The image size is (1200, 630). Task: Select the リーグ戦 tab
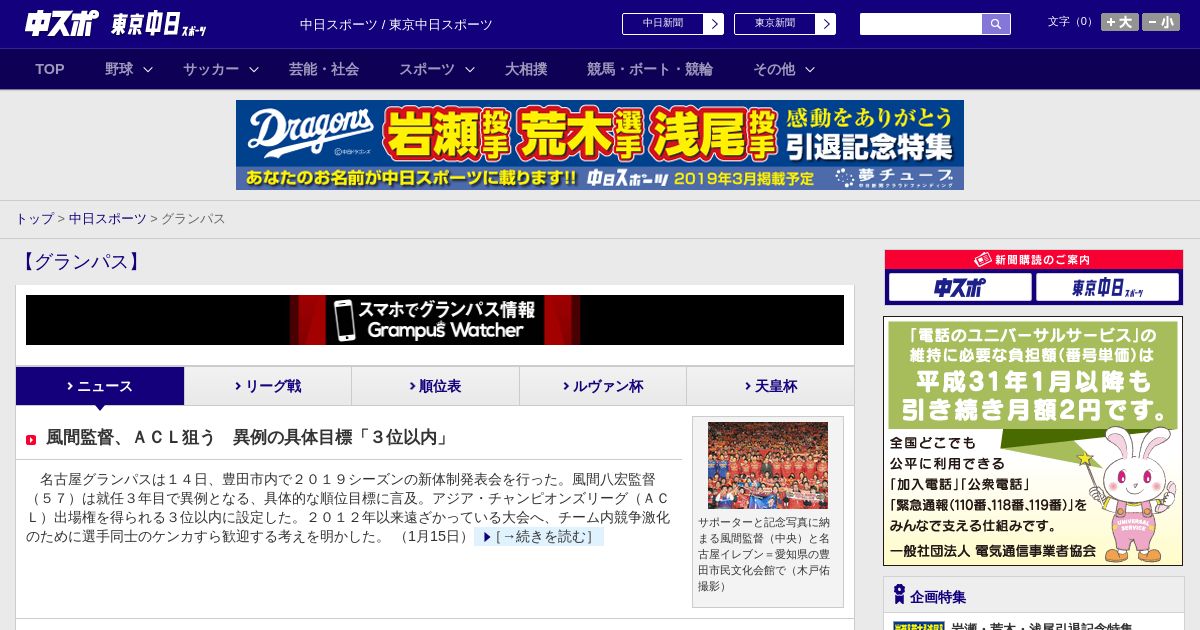[268, 386]
